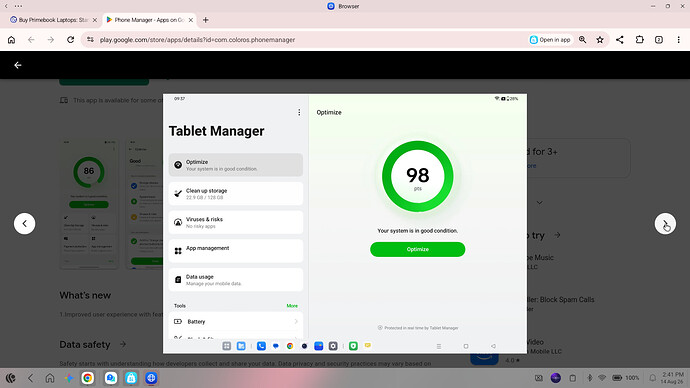Open title bar ellipsis menu
This screenshot has height=388, width=690.
(18, 6)
